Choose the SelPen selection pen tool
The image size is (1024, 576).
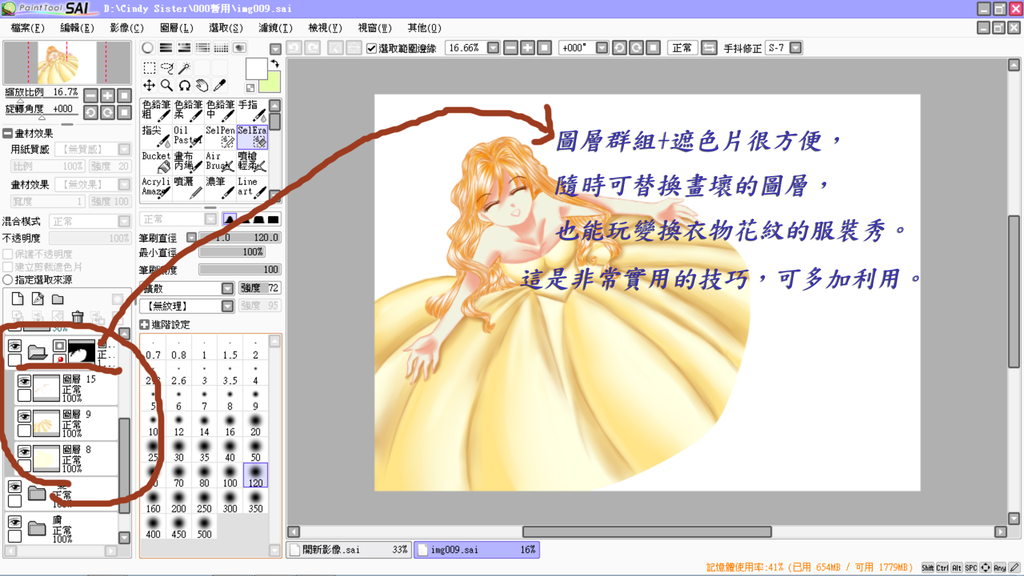(x=220, y=136)
